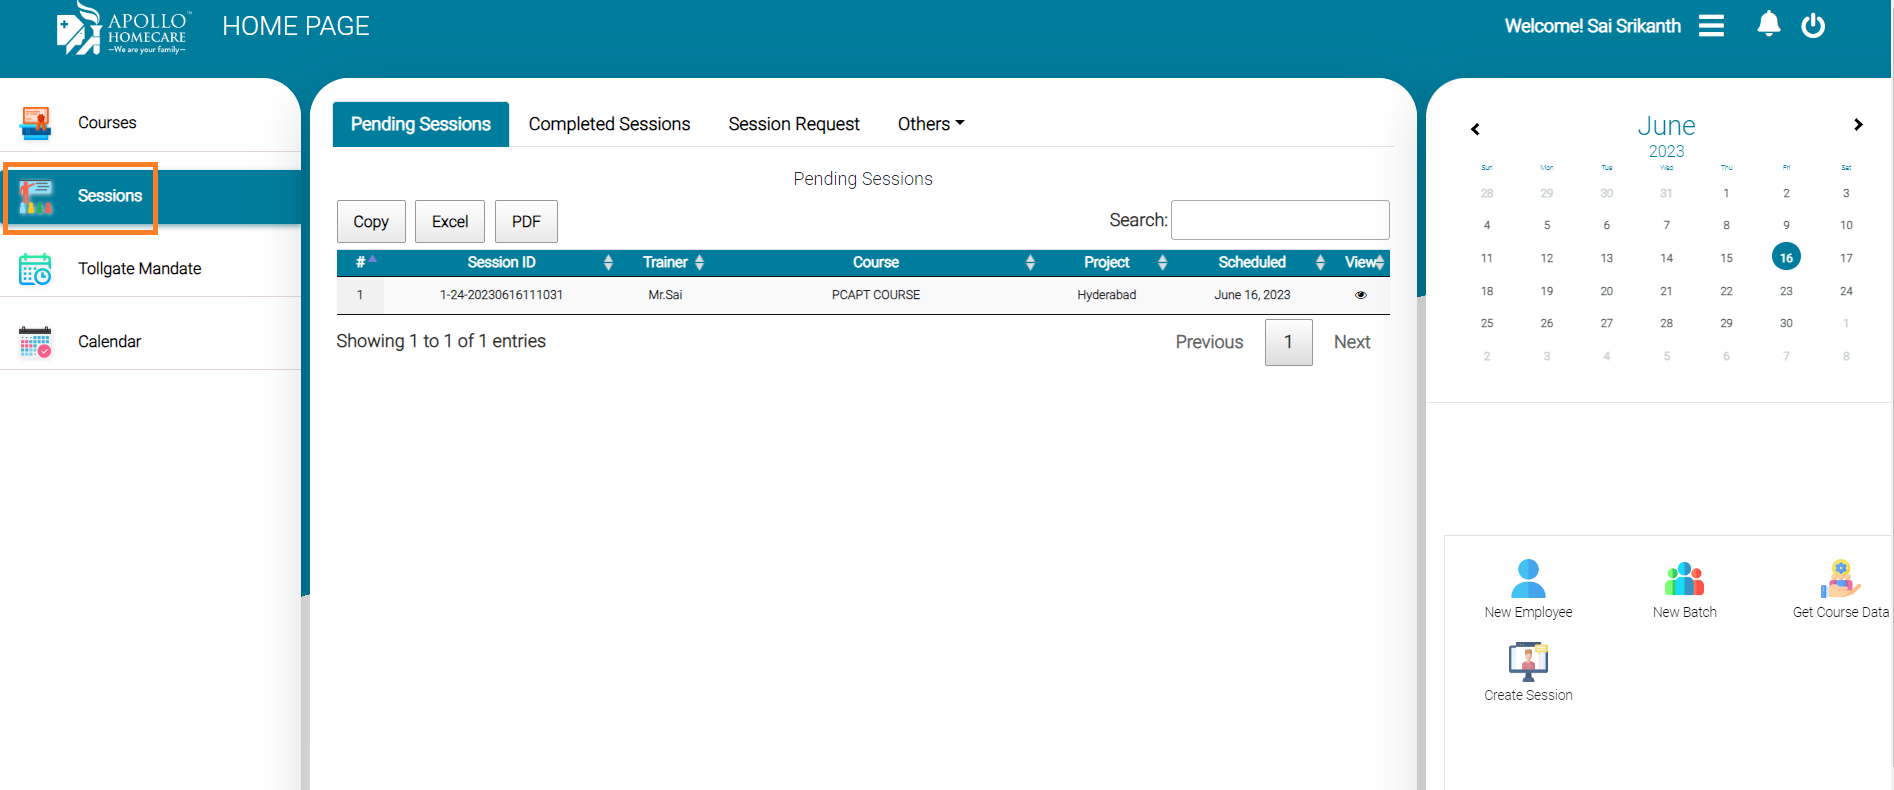Screen dimensions: 1894x790
Task: Switch to the Completed Sessions tab
Action: [x=609, y=124]
